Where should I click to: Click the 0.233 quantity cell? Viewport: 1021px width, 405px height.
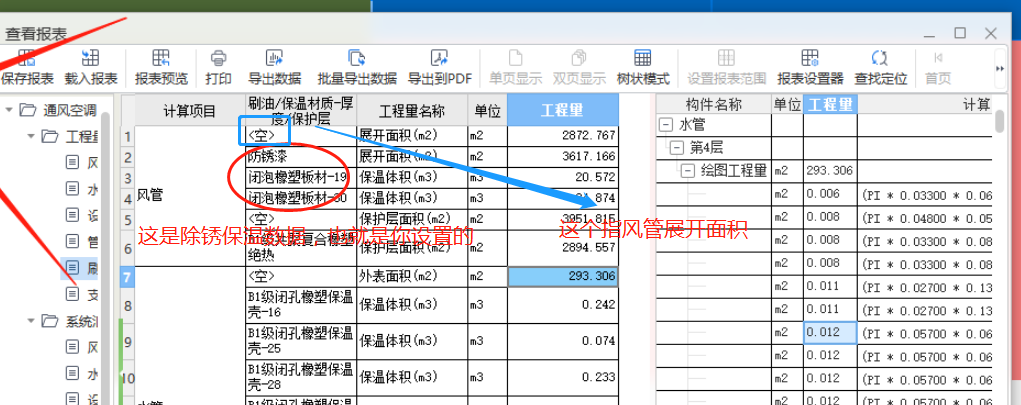[563, 377]
